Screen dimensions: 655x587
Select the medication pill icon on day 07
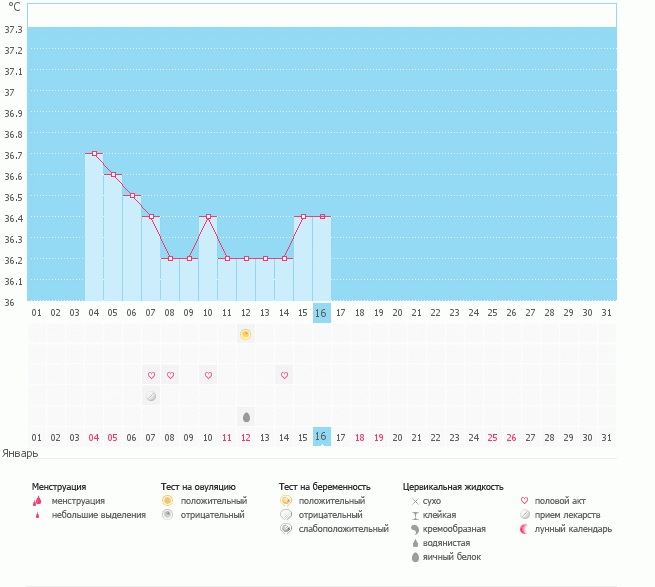(151, 396)
